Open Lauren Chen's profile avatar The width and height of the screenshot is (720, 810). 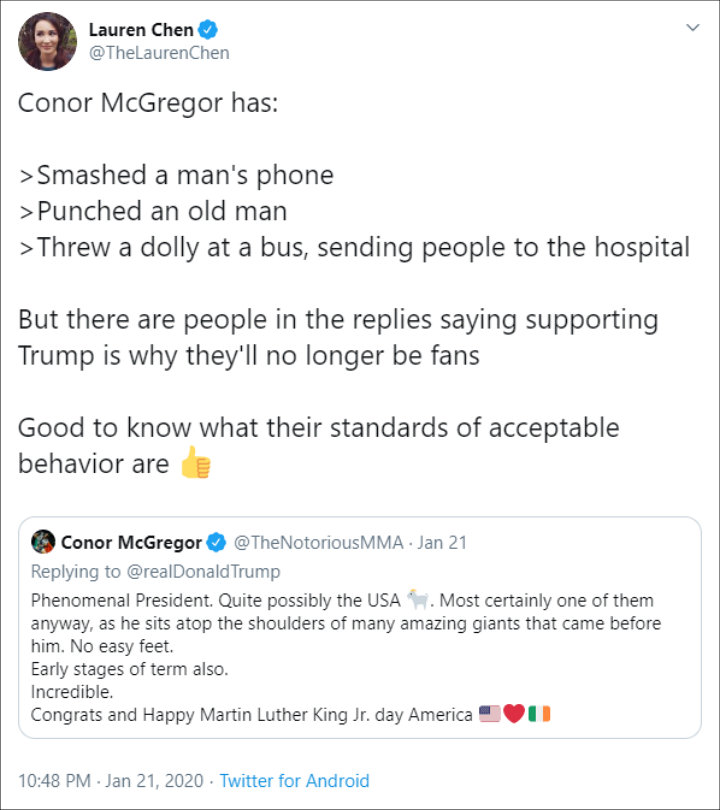[x=48, y=41]
